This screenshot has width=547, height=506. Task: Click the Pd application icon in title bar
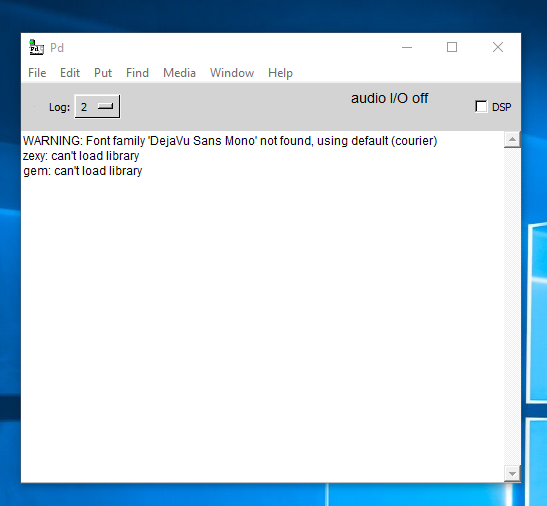[x=36, y=47]
